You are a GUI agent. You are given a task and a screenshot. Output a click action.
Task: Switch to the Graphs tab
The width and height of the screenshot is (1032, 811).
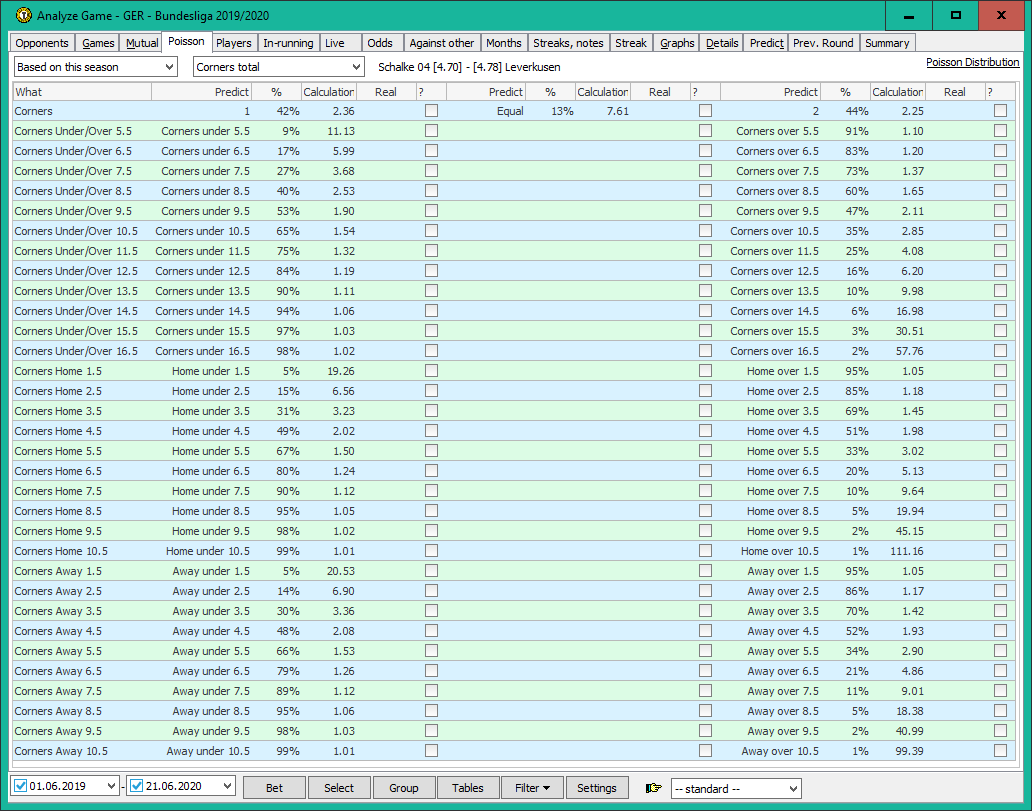677,43
